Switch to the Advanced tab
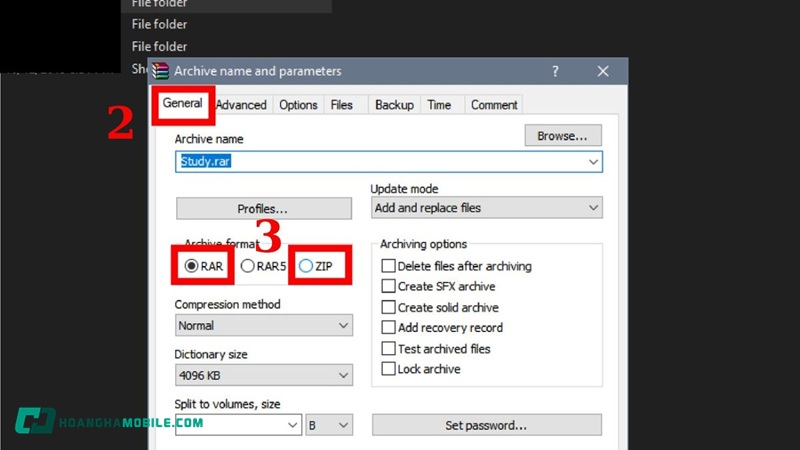 coord(241,105)
